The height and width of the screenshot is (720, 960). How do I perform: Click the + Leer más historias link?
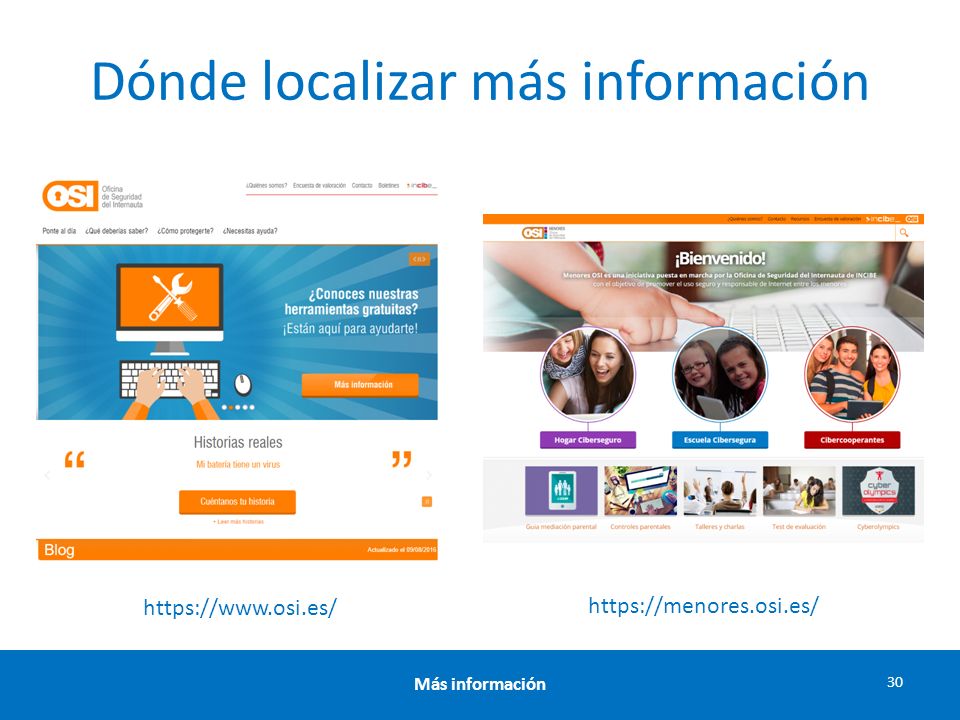tap(238, 522)
